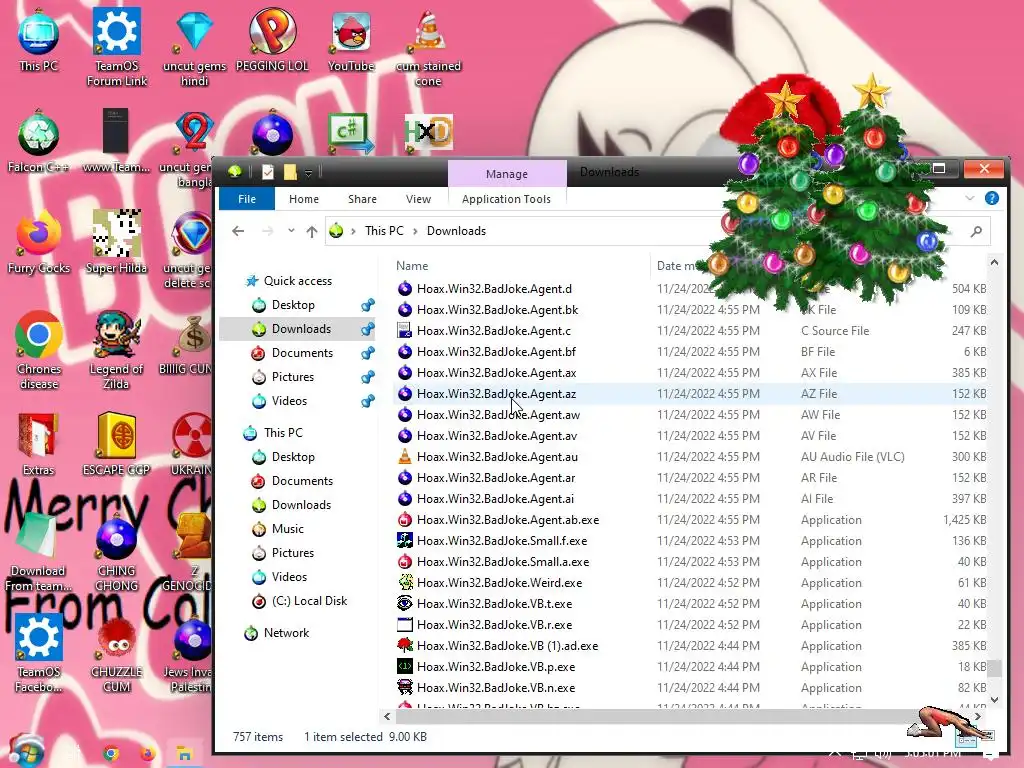The image size is (1024, 768).
Task: Click the Firefox icon in the taskbar
Action: pos(148,754)
